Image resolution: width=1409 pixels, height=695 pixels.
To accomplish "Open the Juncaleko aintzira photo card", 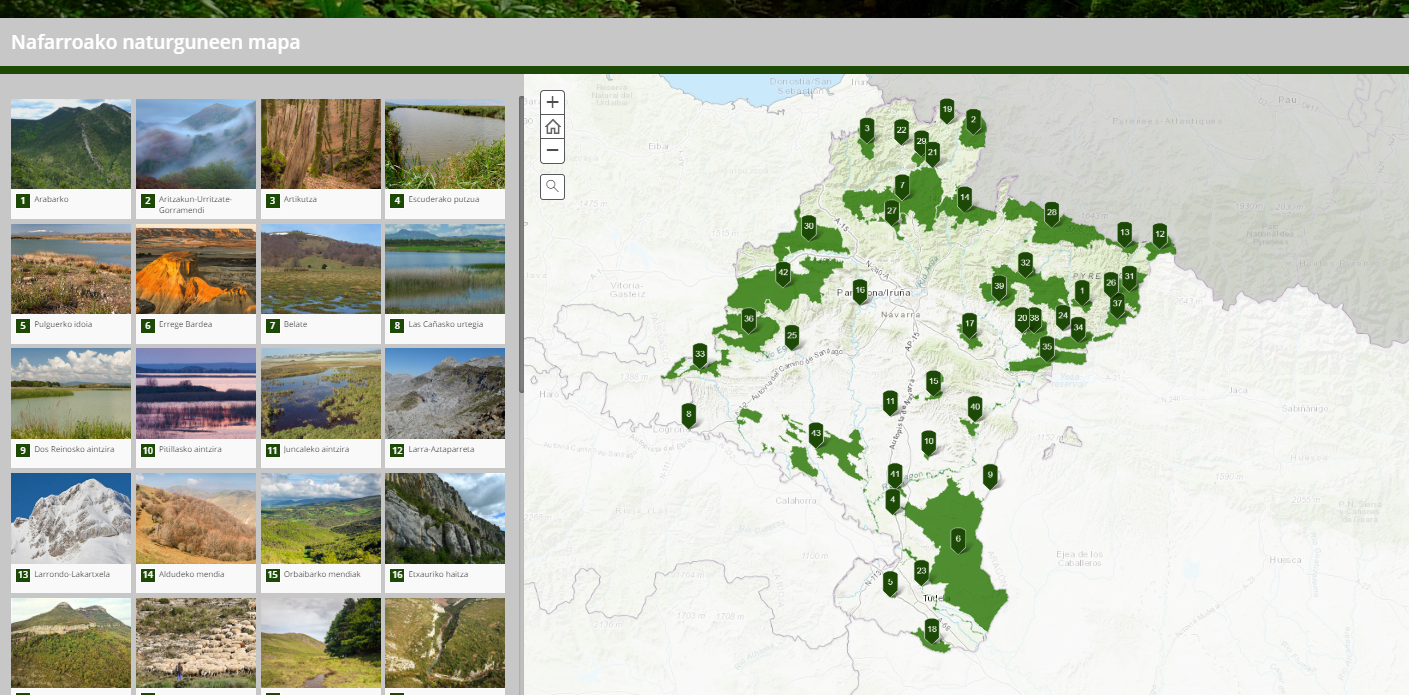I will click(320, 408).
